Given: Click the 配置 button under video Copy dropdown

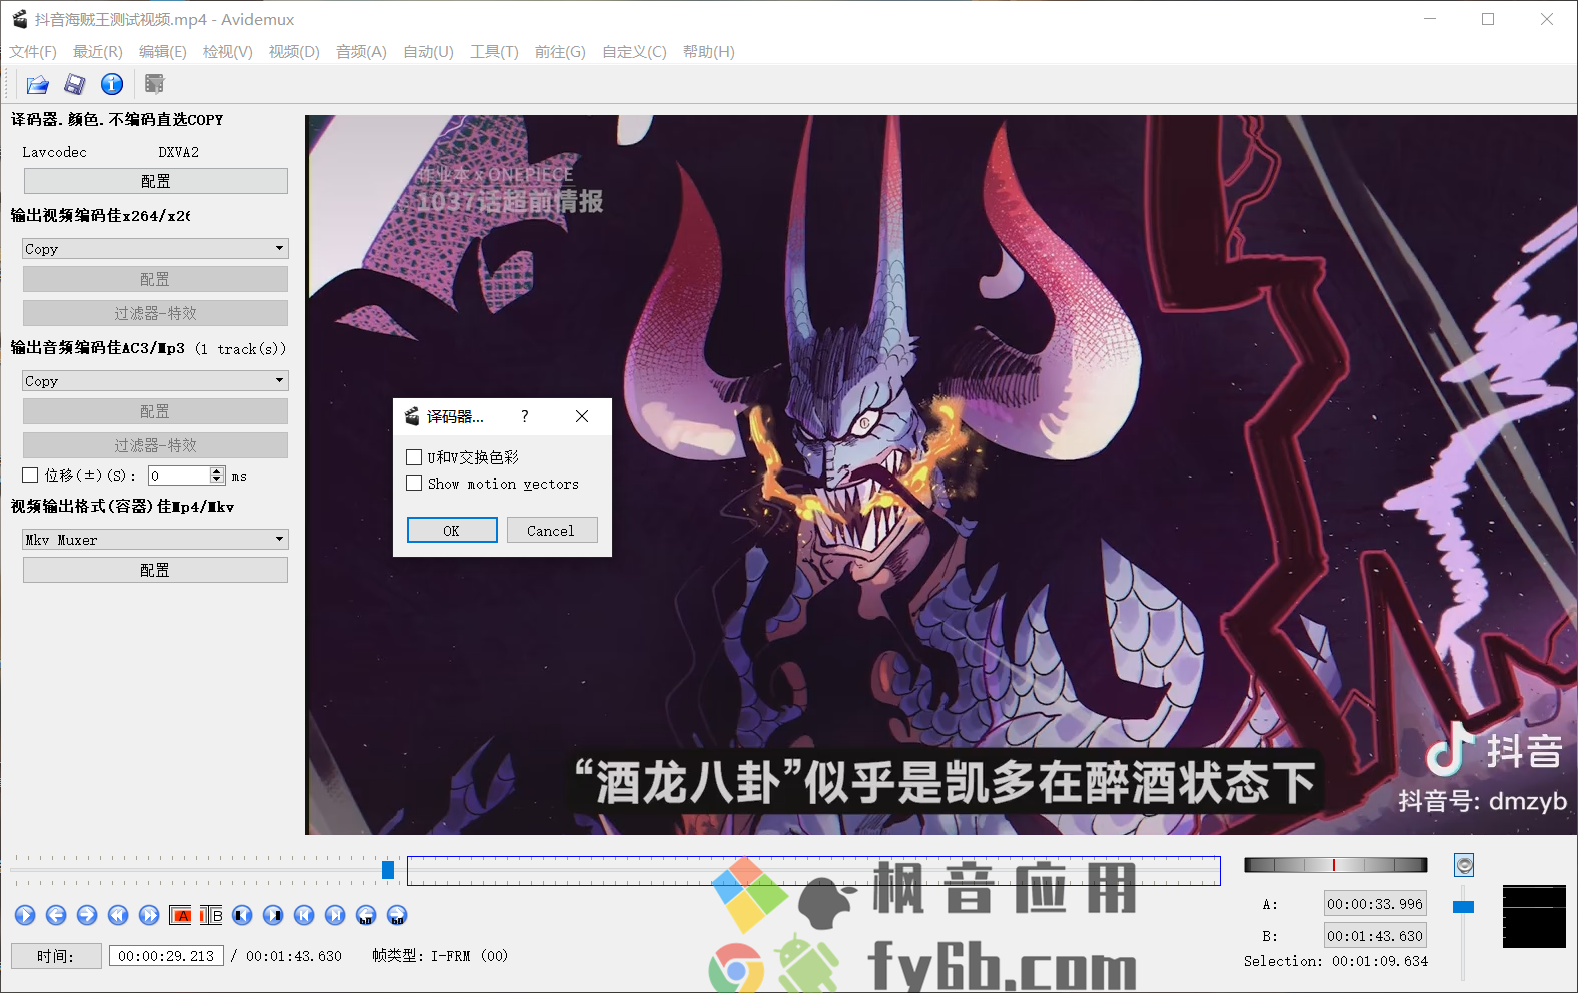Looking at the screenshot, I should (156, 279).
